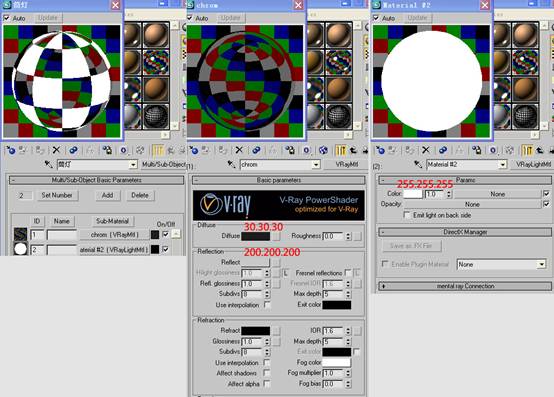Click Material ID channel icon in chrom toolbar

coord(306,150)
